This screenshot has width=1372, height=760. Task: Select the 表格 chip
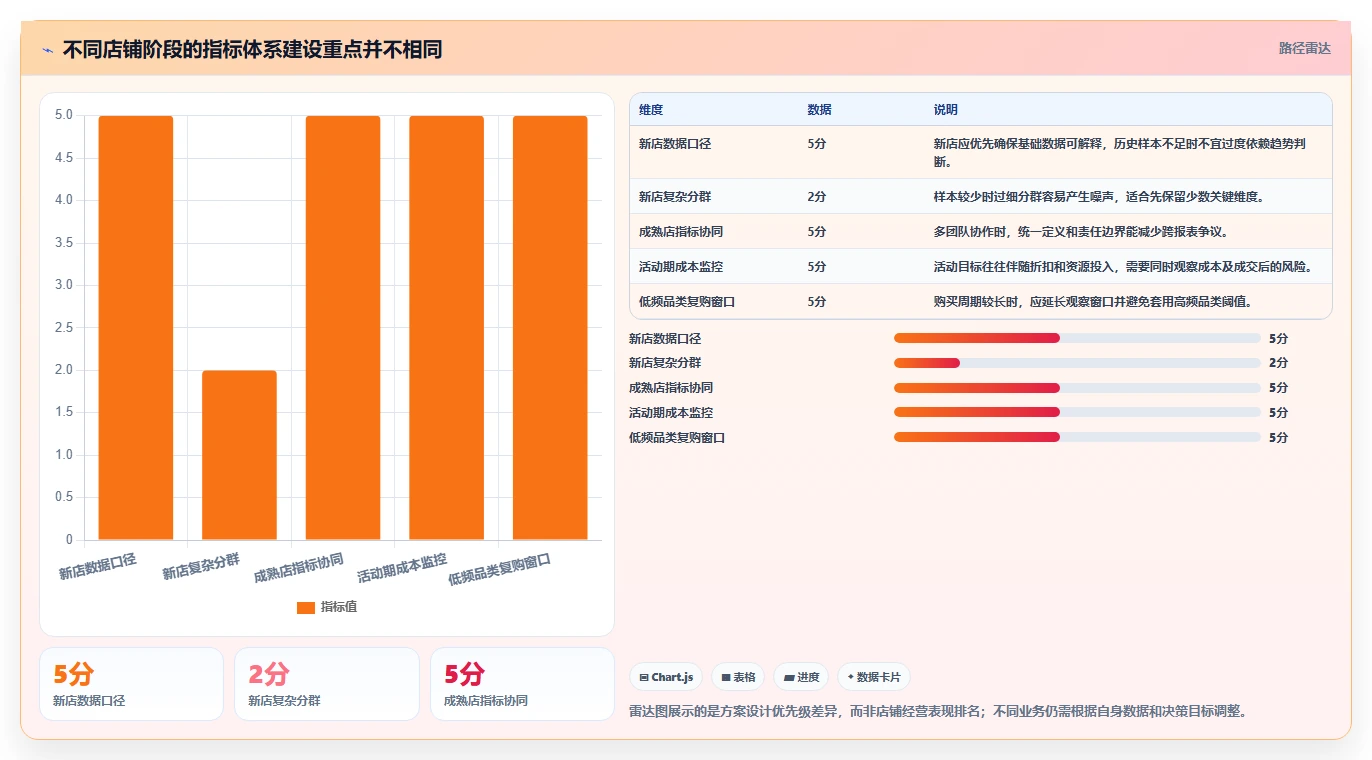pyautogui.click(x=738, y=677)
